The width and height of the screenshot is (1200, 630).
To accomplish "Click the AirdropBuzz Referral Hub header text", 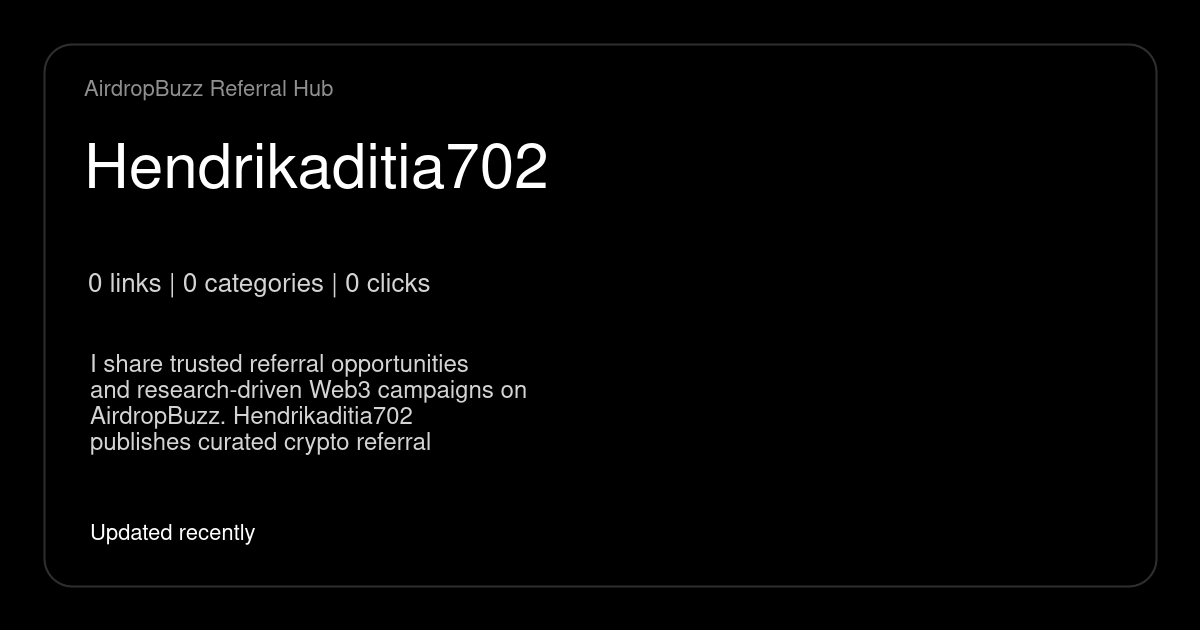I will point(208,89).
